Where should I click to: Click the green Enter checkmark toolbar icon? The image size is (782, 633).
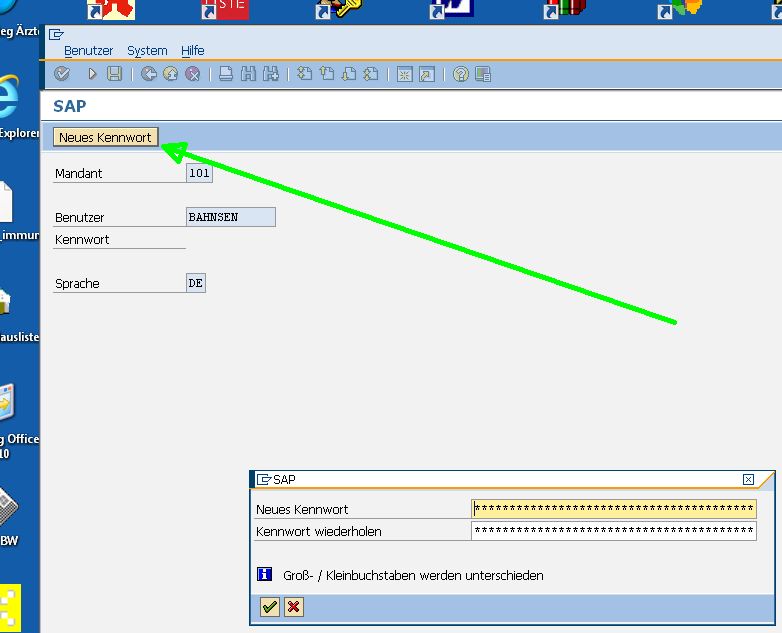coord(62,74)
